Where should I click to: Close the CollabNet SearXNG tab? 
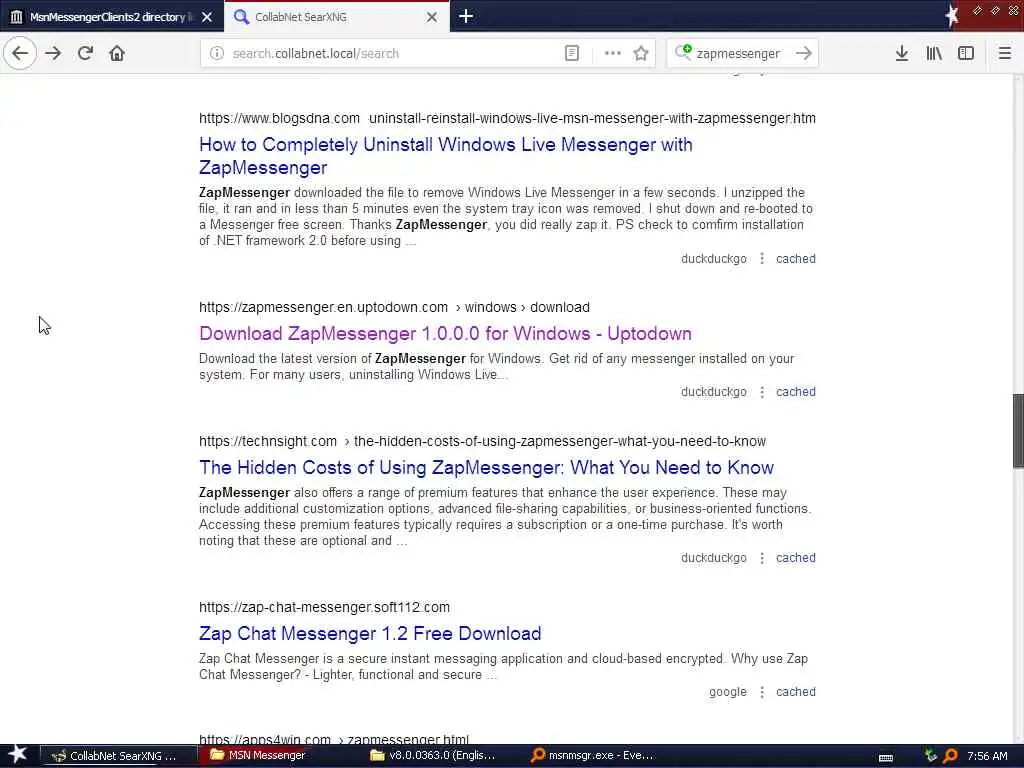tap(432, 17)
